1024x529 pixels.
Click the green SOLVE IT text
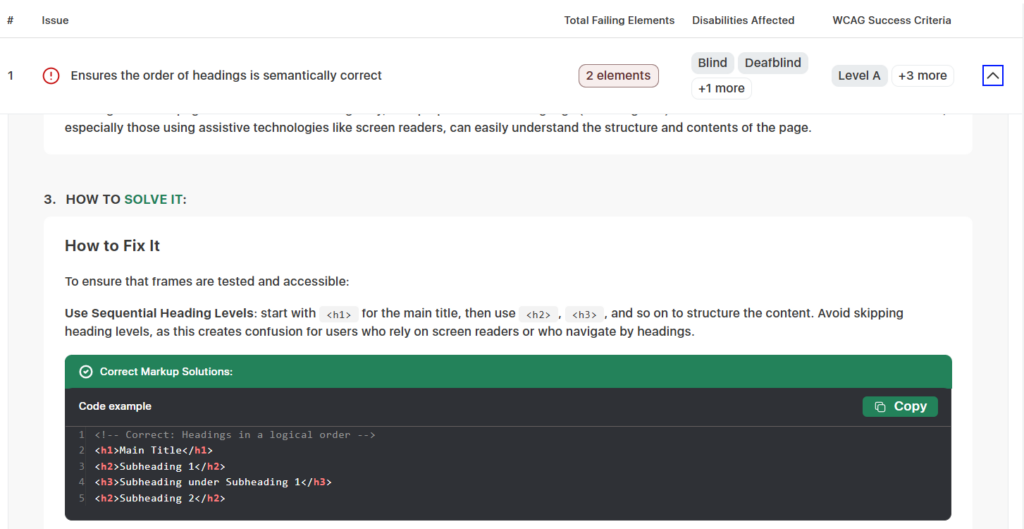(153, 200)
